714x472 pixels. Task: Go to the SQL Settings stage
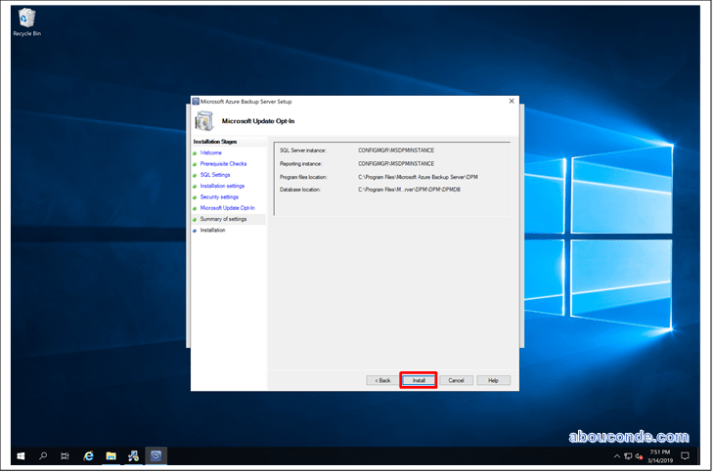[x=215, y=174]
